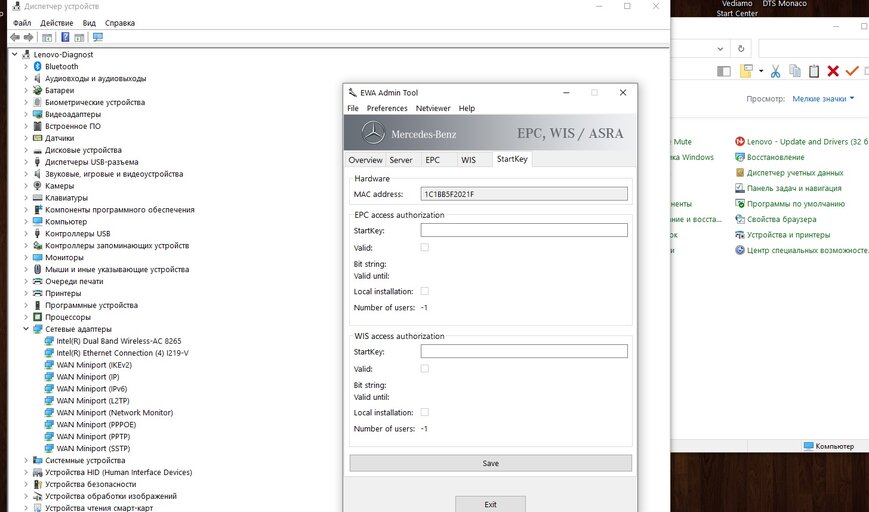Click the red X Delete icon
869x512 pixels.
(832, 71)
